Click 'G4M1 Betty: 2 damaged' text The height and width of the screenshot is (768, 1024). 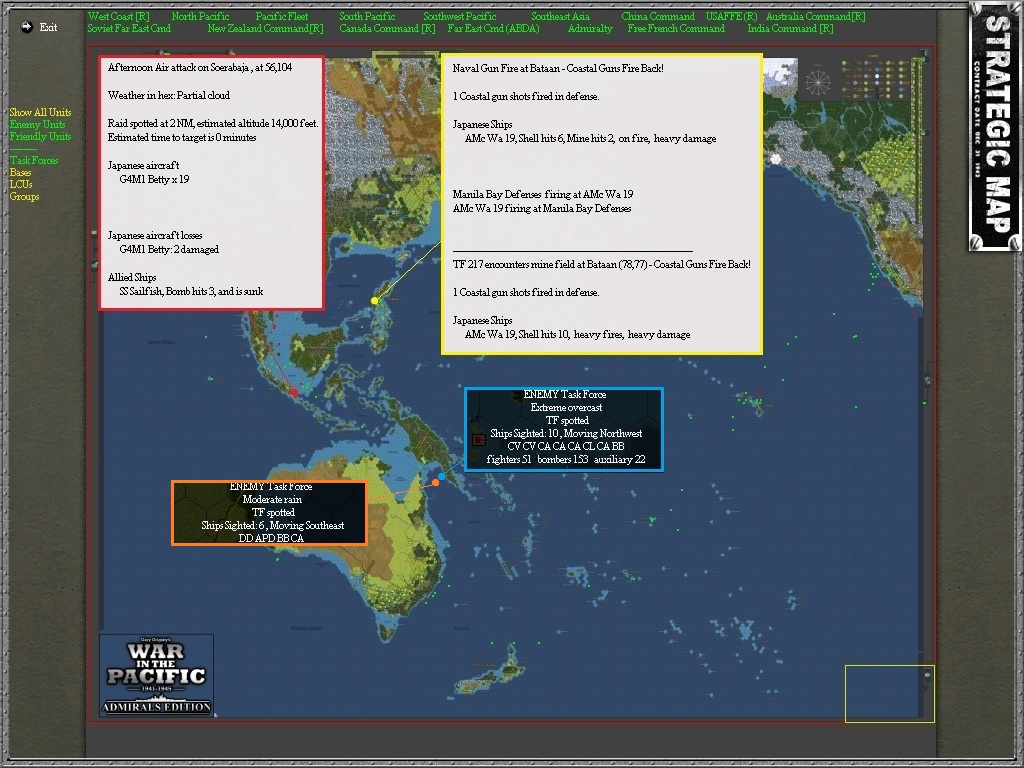[168, 249]
